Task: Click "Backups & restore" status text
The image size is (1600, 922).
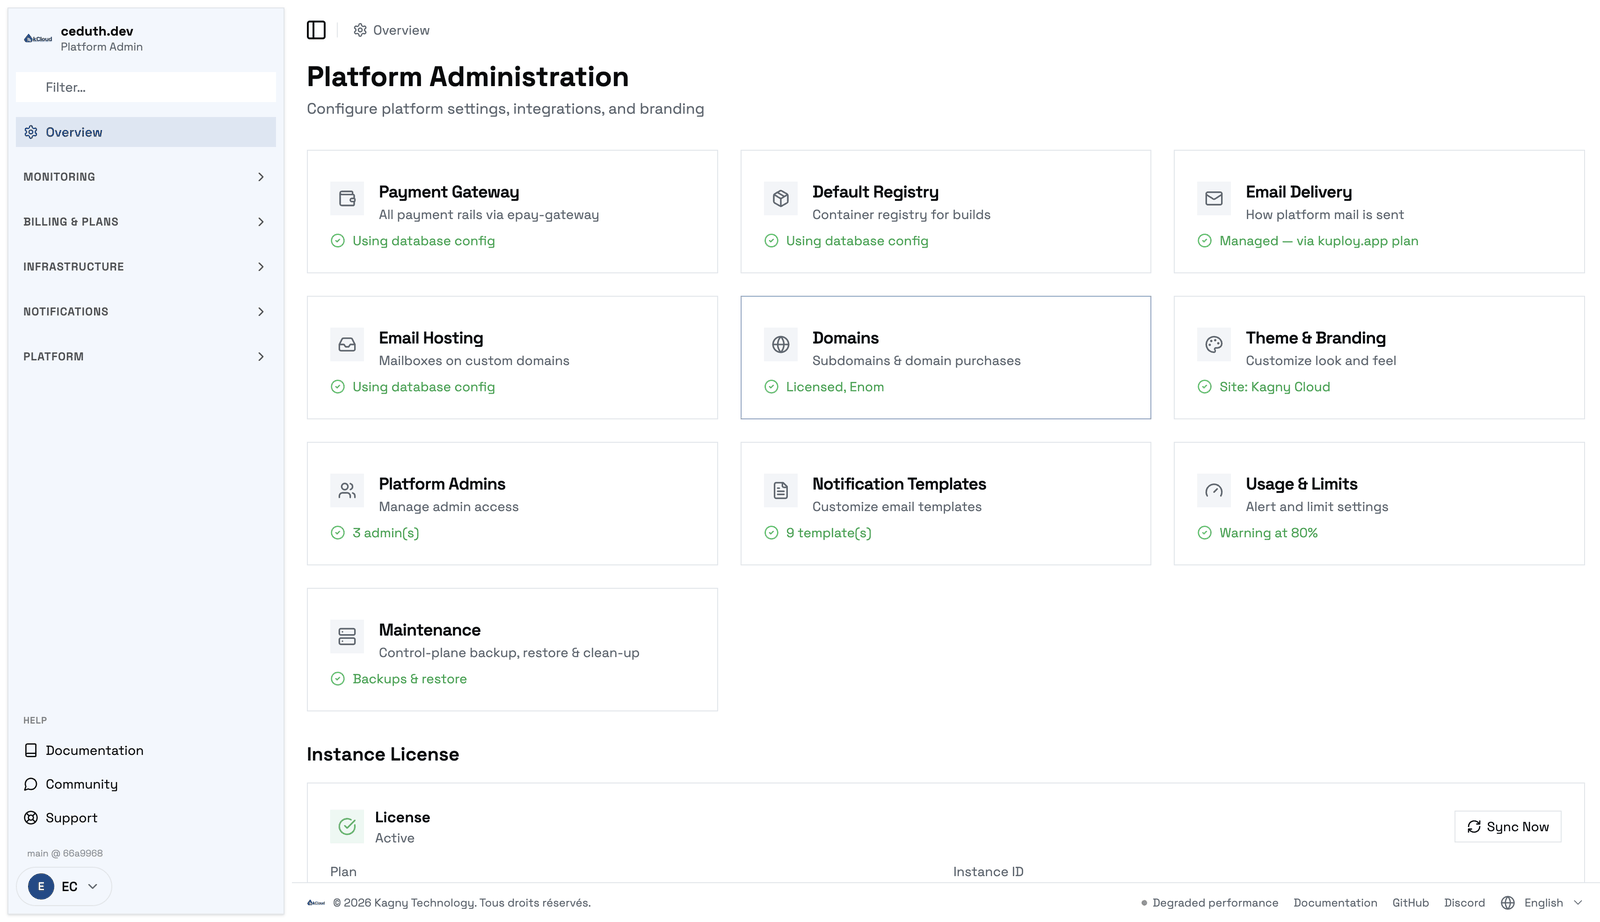Action: [410, 679]
